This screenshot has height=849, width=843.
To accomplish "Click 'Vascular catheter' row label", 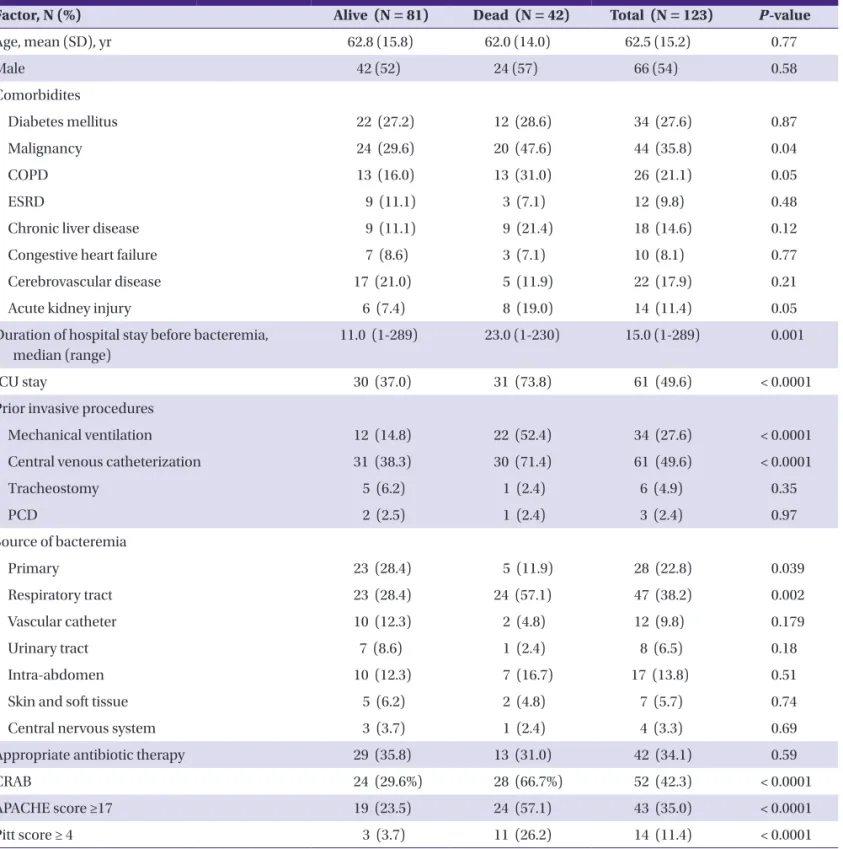I will tap(62, 622).
